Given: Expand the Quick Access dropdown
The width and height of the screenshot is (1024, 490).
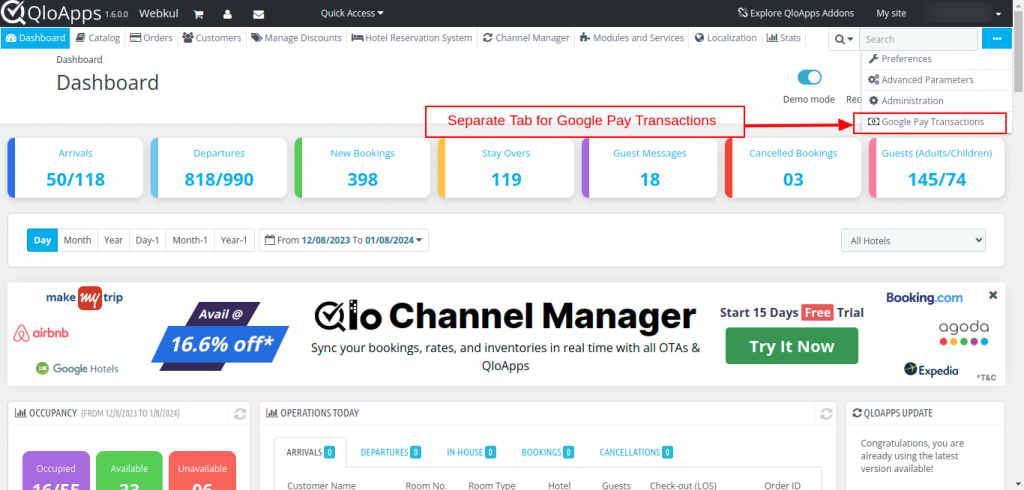Looking at the screenshot, I should [352, 13].
